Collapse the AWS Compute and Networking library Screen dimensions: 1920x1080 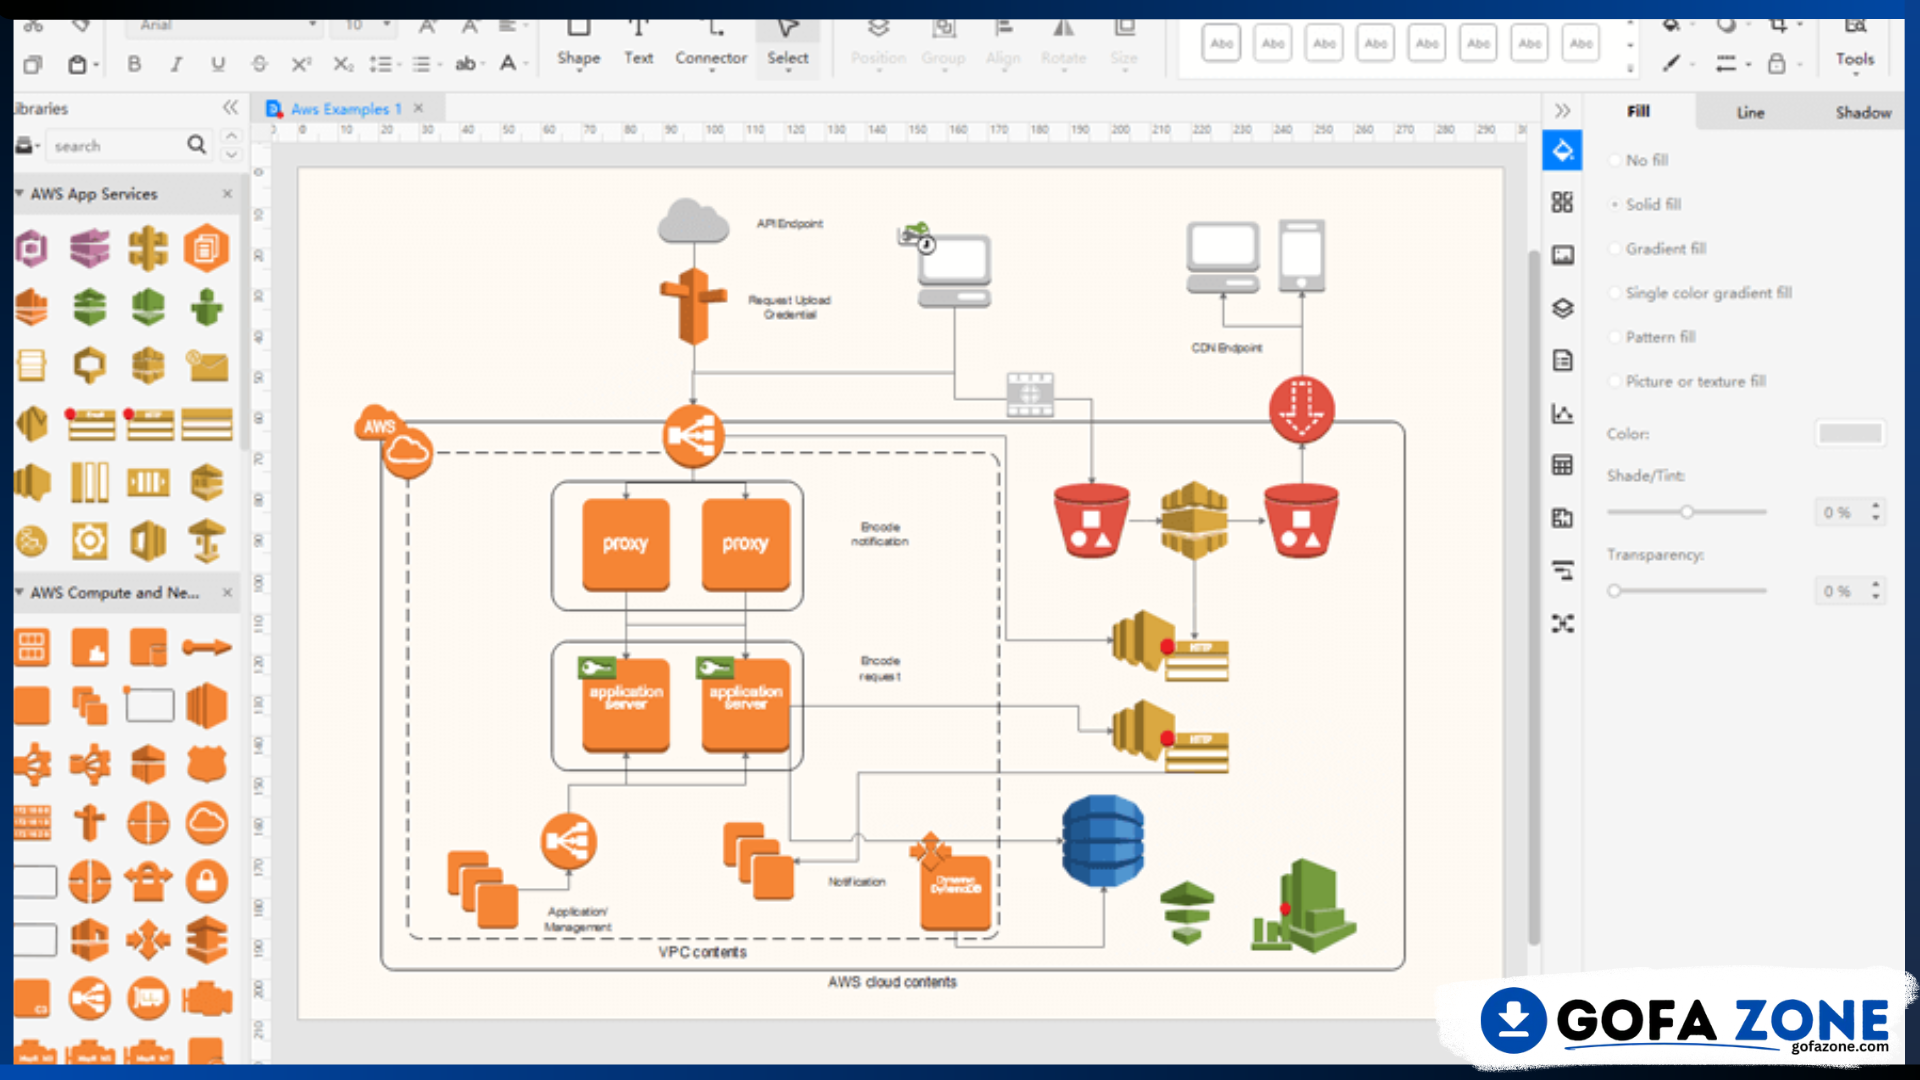coord(19,592)
